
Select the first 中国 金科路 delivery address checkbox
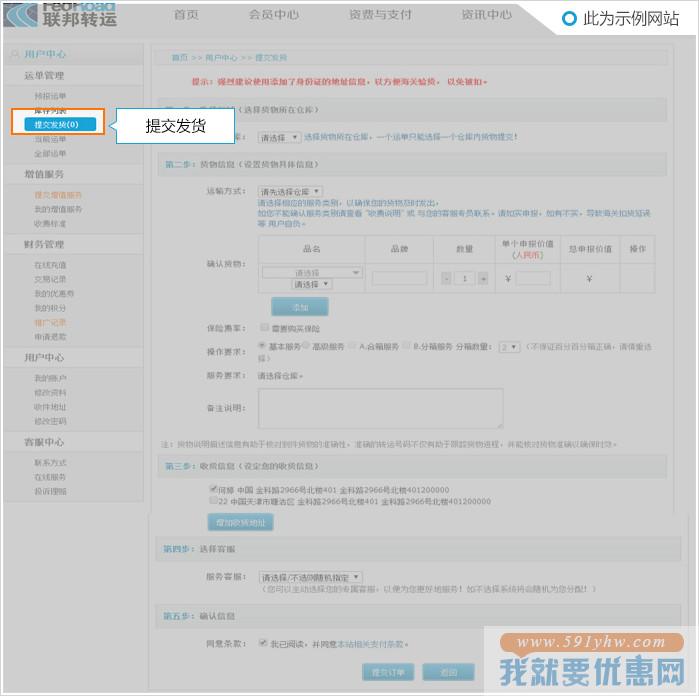click(213, 489)
